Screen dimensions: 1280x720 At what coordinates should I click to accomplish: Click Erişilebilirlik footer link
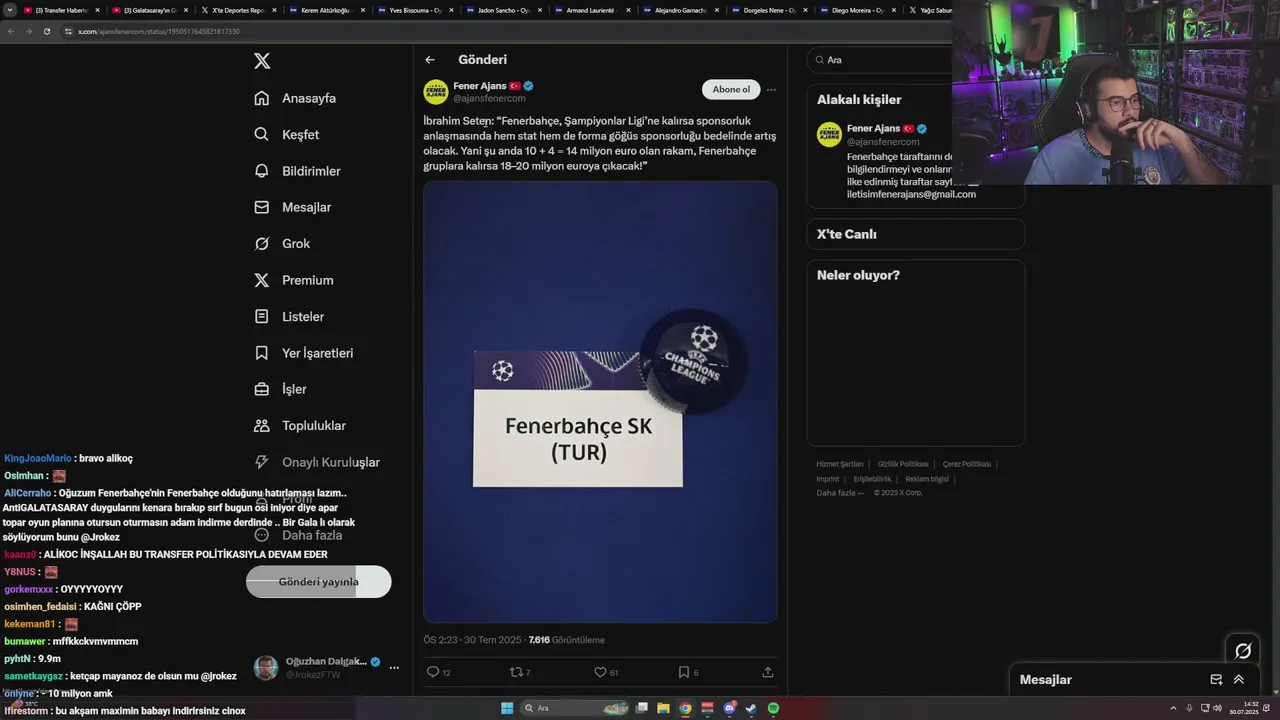(872, 479)
